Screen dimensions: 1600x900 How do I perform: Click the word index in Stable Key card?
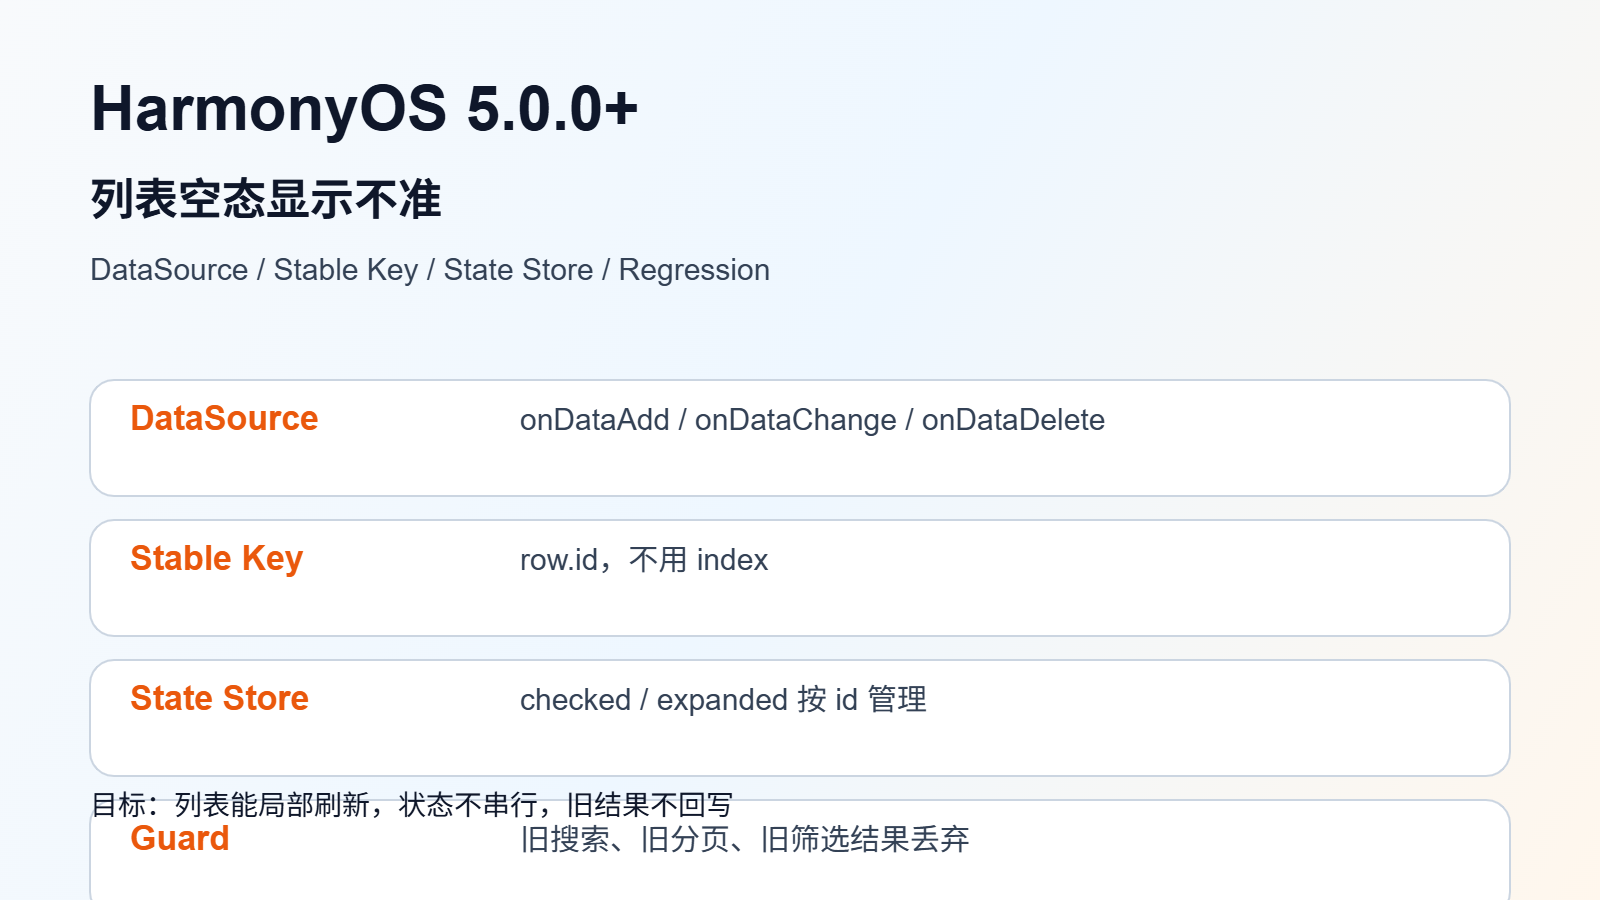pos(732,560)
